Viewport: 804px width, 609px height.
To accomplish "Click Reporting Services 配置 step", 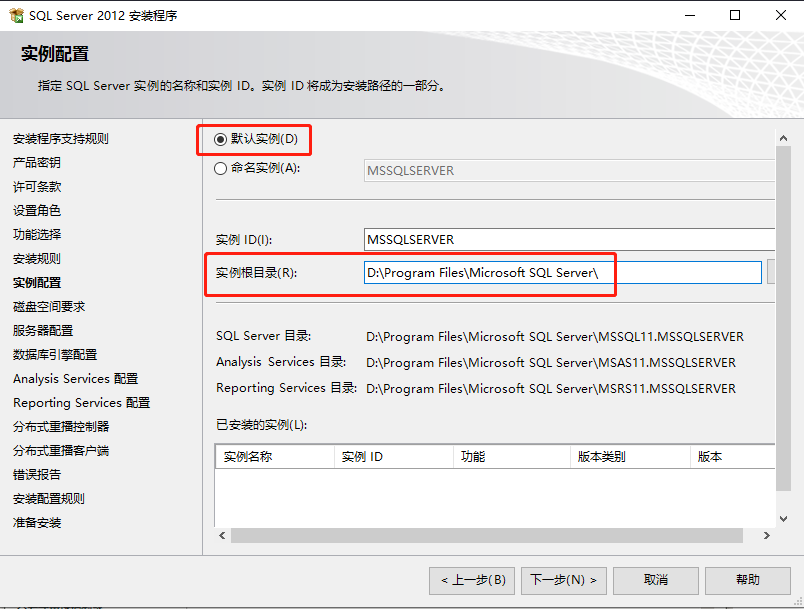I will click(x=82, y=403).
